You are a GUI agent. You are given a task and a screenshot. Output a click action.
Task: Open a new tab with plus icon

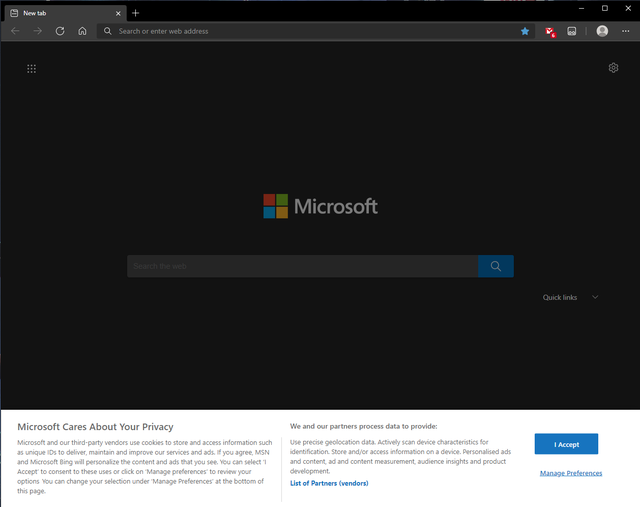coord(136,13)
